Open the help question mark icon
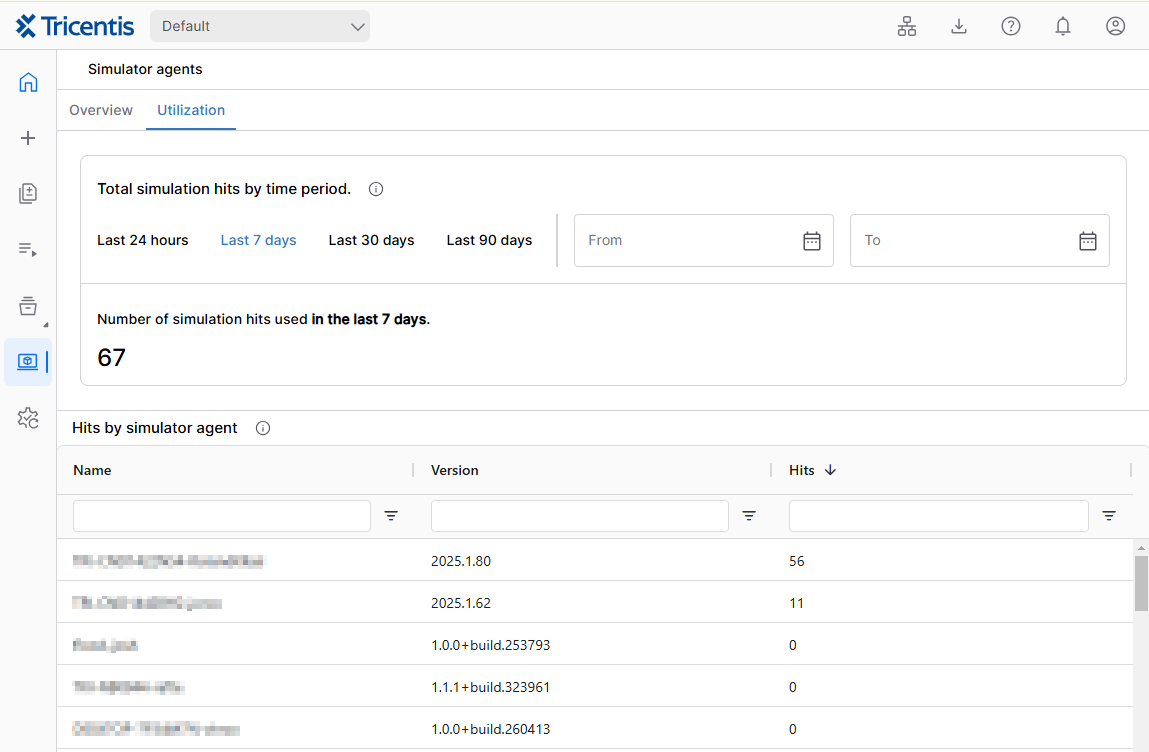The width and height of the screenshot is (1149, 752). [1011, 27]
